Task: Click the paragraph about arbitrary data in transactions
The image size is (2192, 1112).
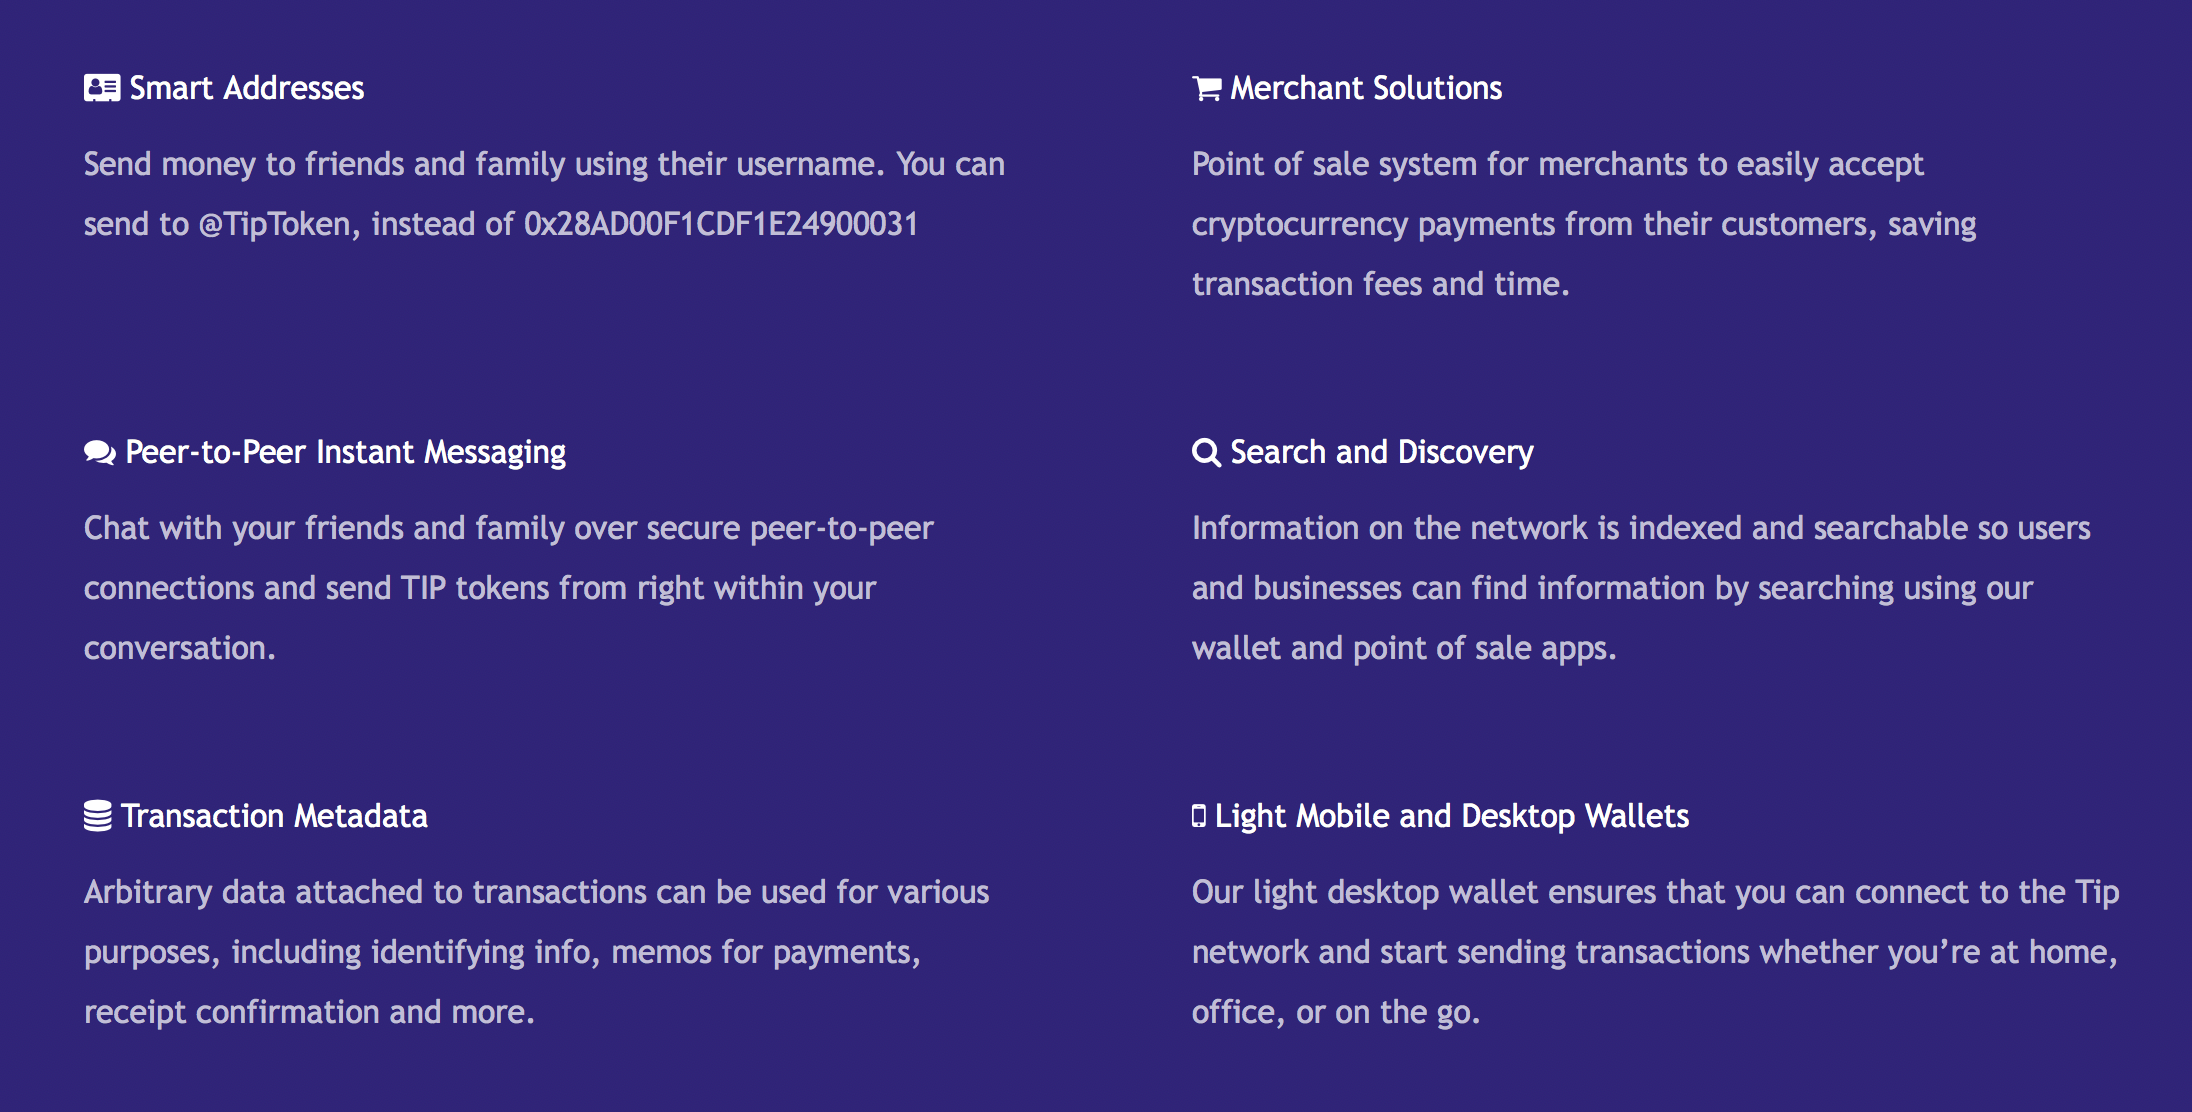Action: [537, 952]
